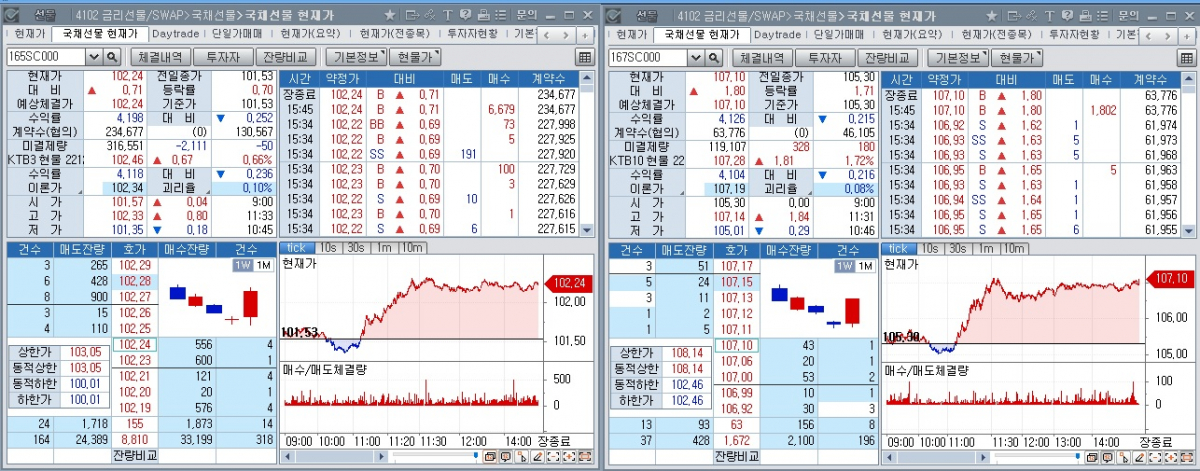The height and width of the screenshot is (471, 1200).
Task: Switch to 현재가 tab in right window
Action: pos(631,33)
